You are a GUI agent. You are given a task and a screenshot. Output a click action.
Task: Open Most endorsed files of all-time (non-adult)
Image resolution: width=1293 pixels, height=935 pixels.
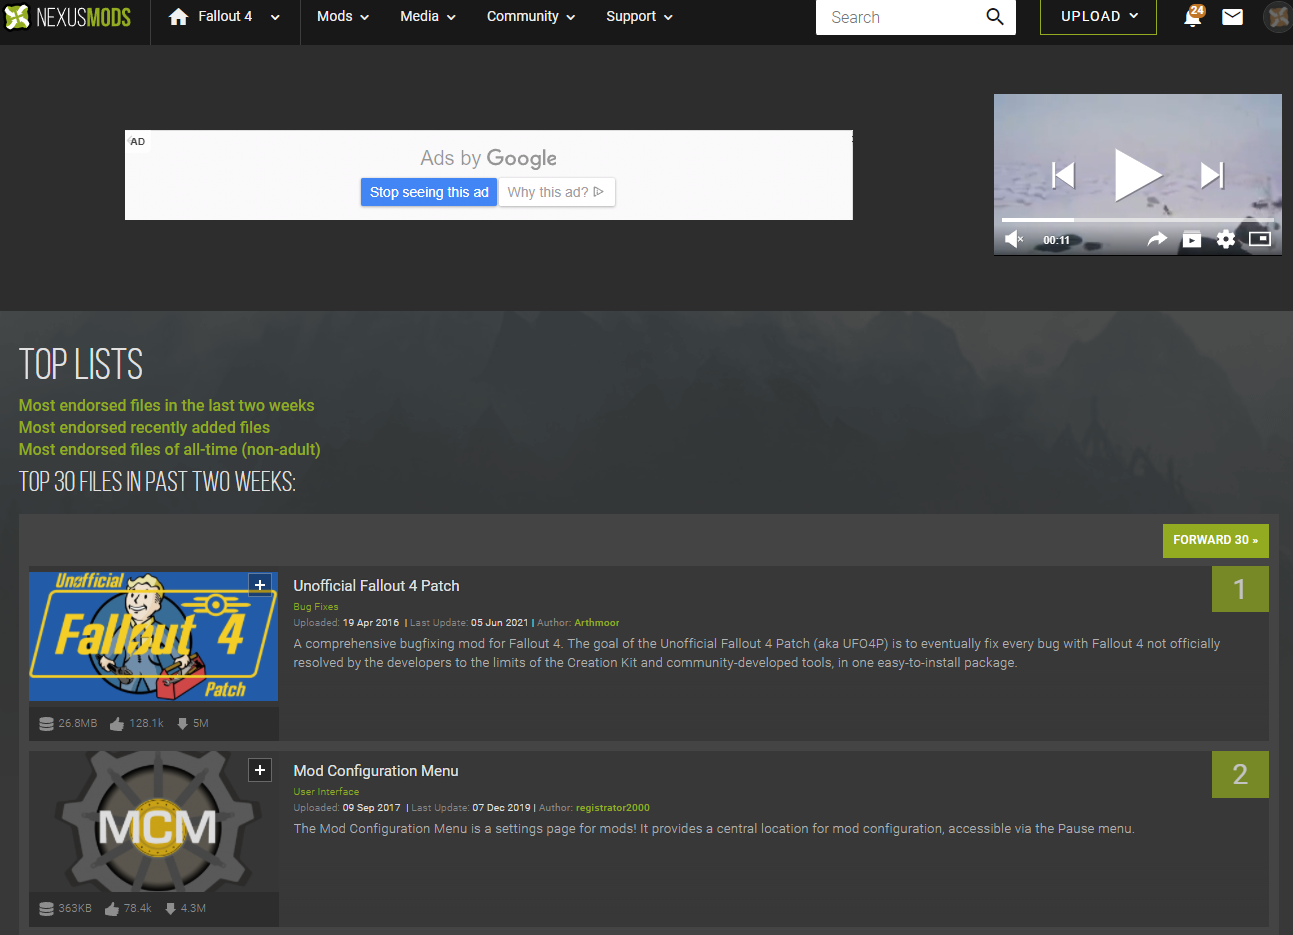170,449
